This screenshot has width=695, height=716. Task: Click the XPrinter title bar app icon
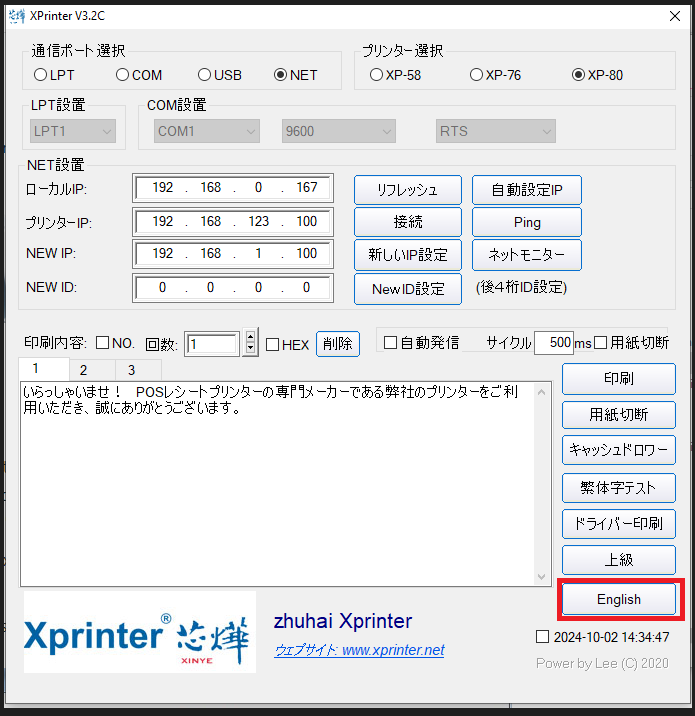pos(17,16)
